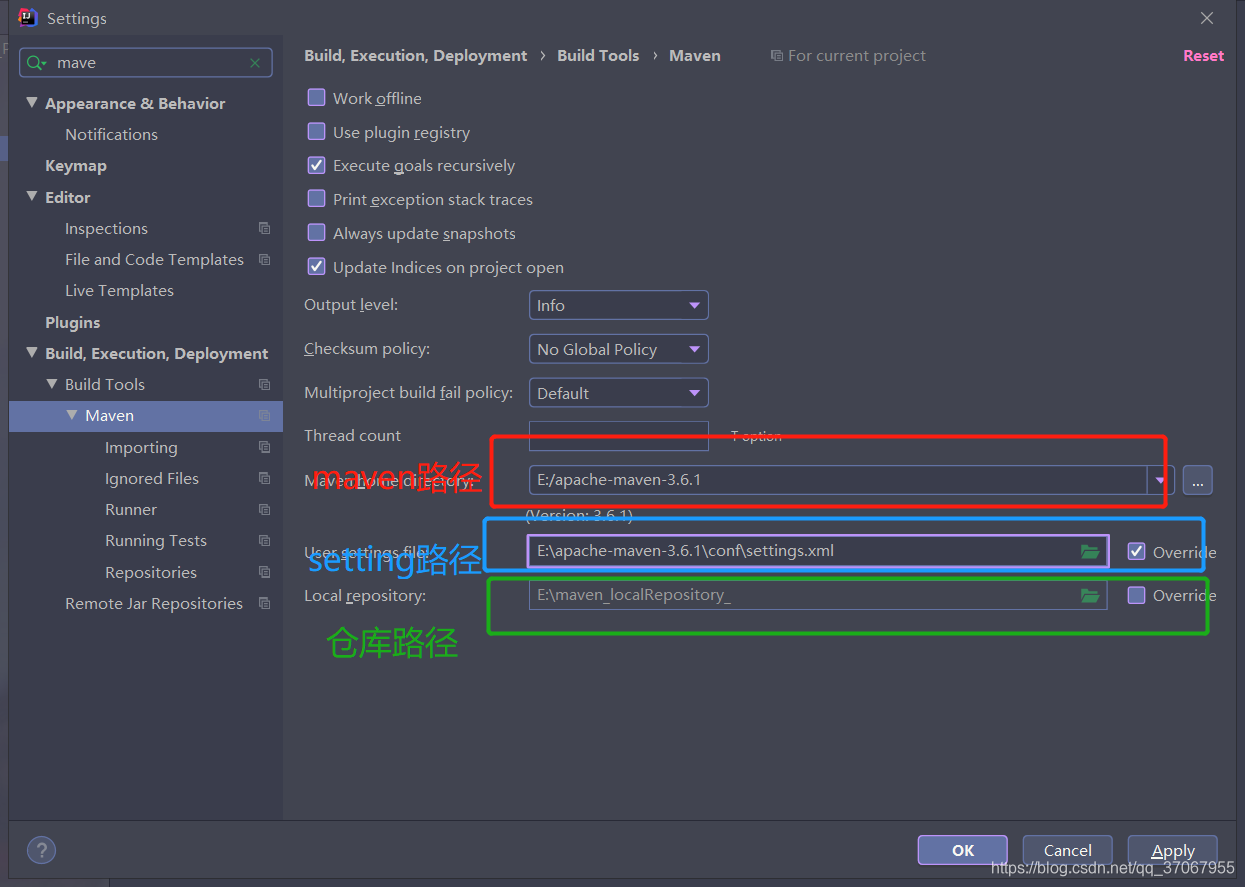Browse folder icon for Local repository

tap(1090, 595)
